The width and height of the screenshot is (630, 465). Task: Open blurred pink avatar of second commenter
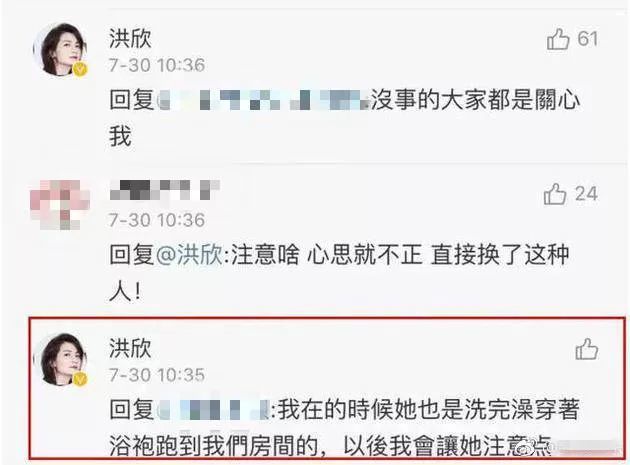(x=60, y=205)
